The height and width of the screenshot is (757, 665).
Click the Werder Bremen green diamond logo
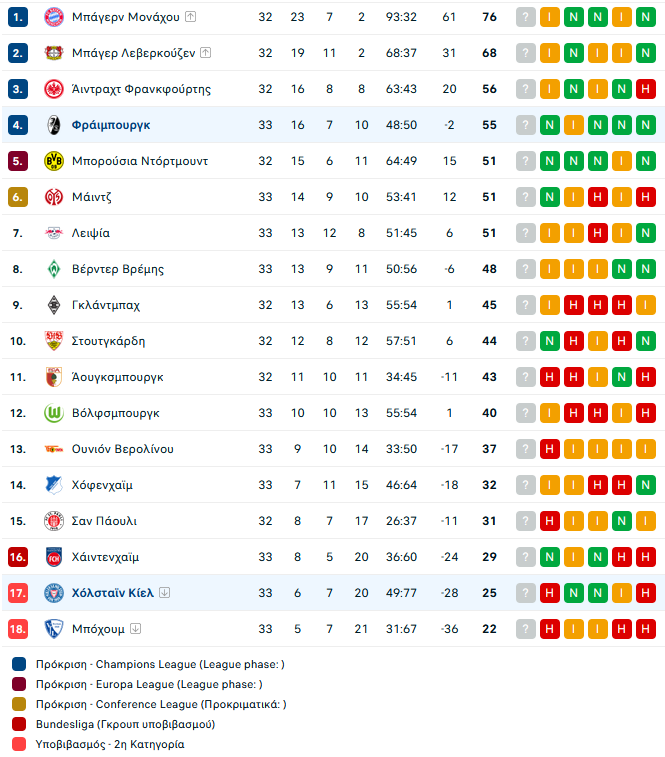pos(54,269)
